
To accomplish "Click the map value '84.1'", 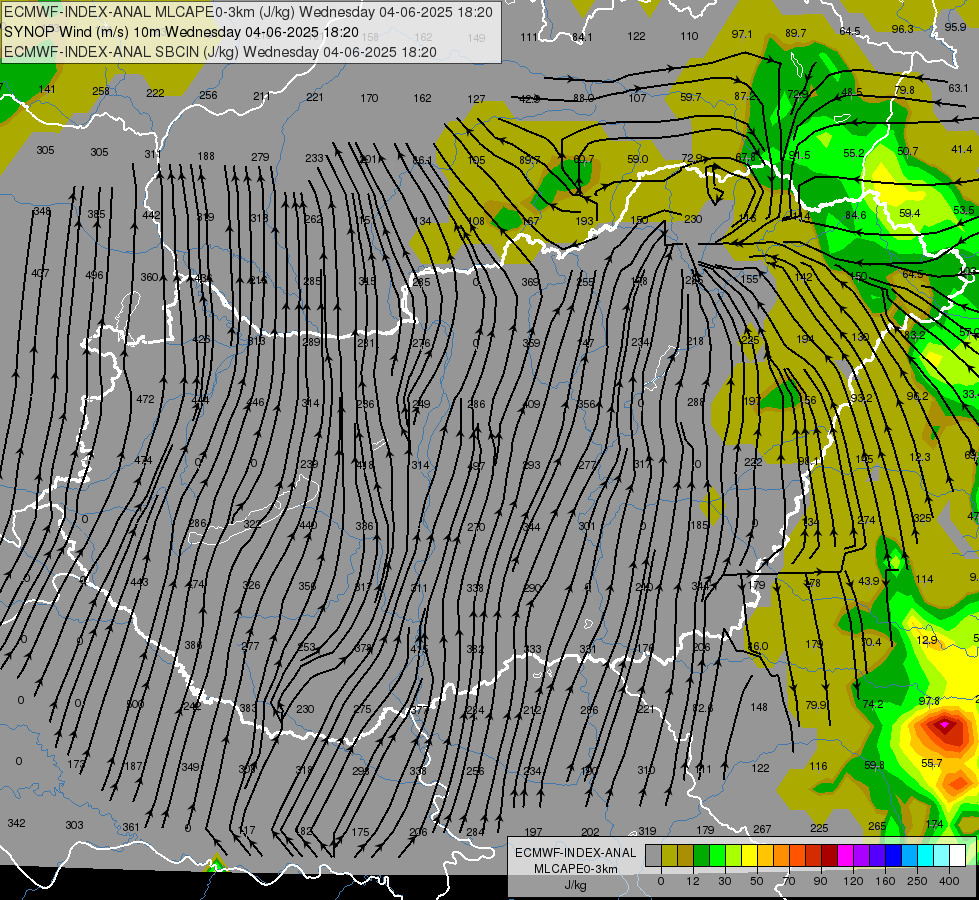I will pos(583,37).
